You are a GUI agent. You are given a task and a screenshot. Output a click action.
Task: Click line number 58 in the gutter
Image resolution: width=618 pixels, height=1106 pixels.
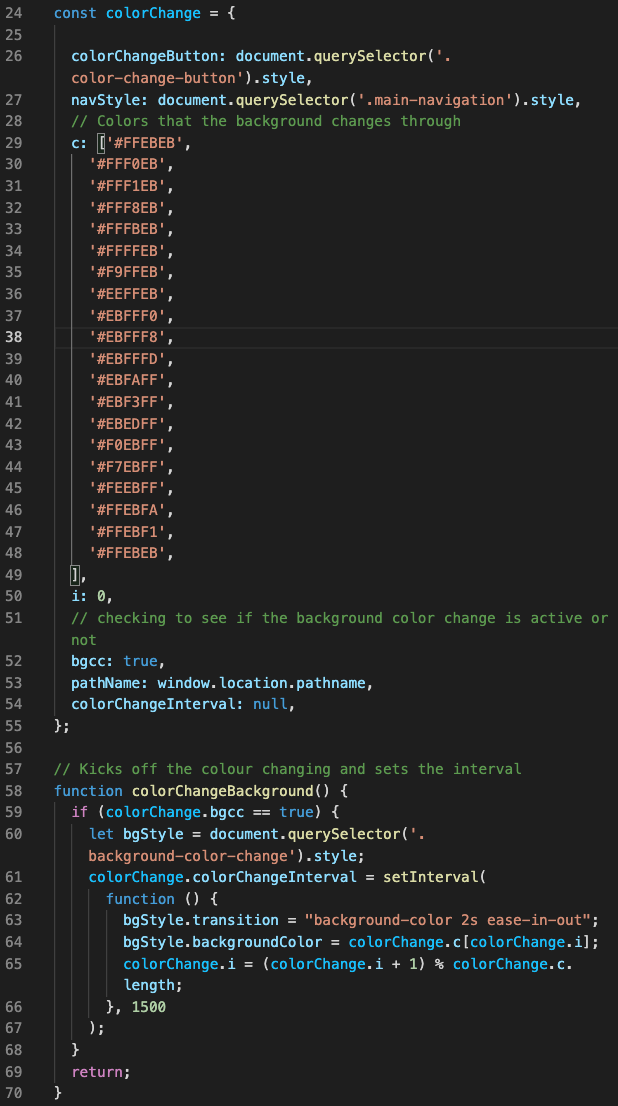13,790
